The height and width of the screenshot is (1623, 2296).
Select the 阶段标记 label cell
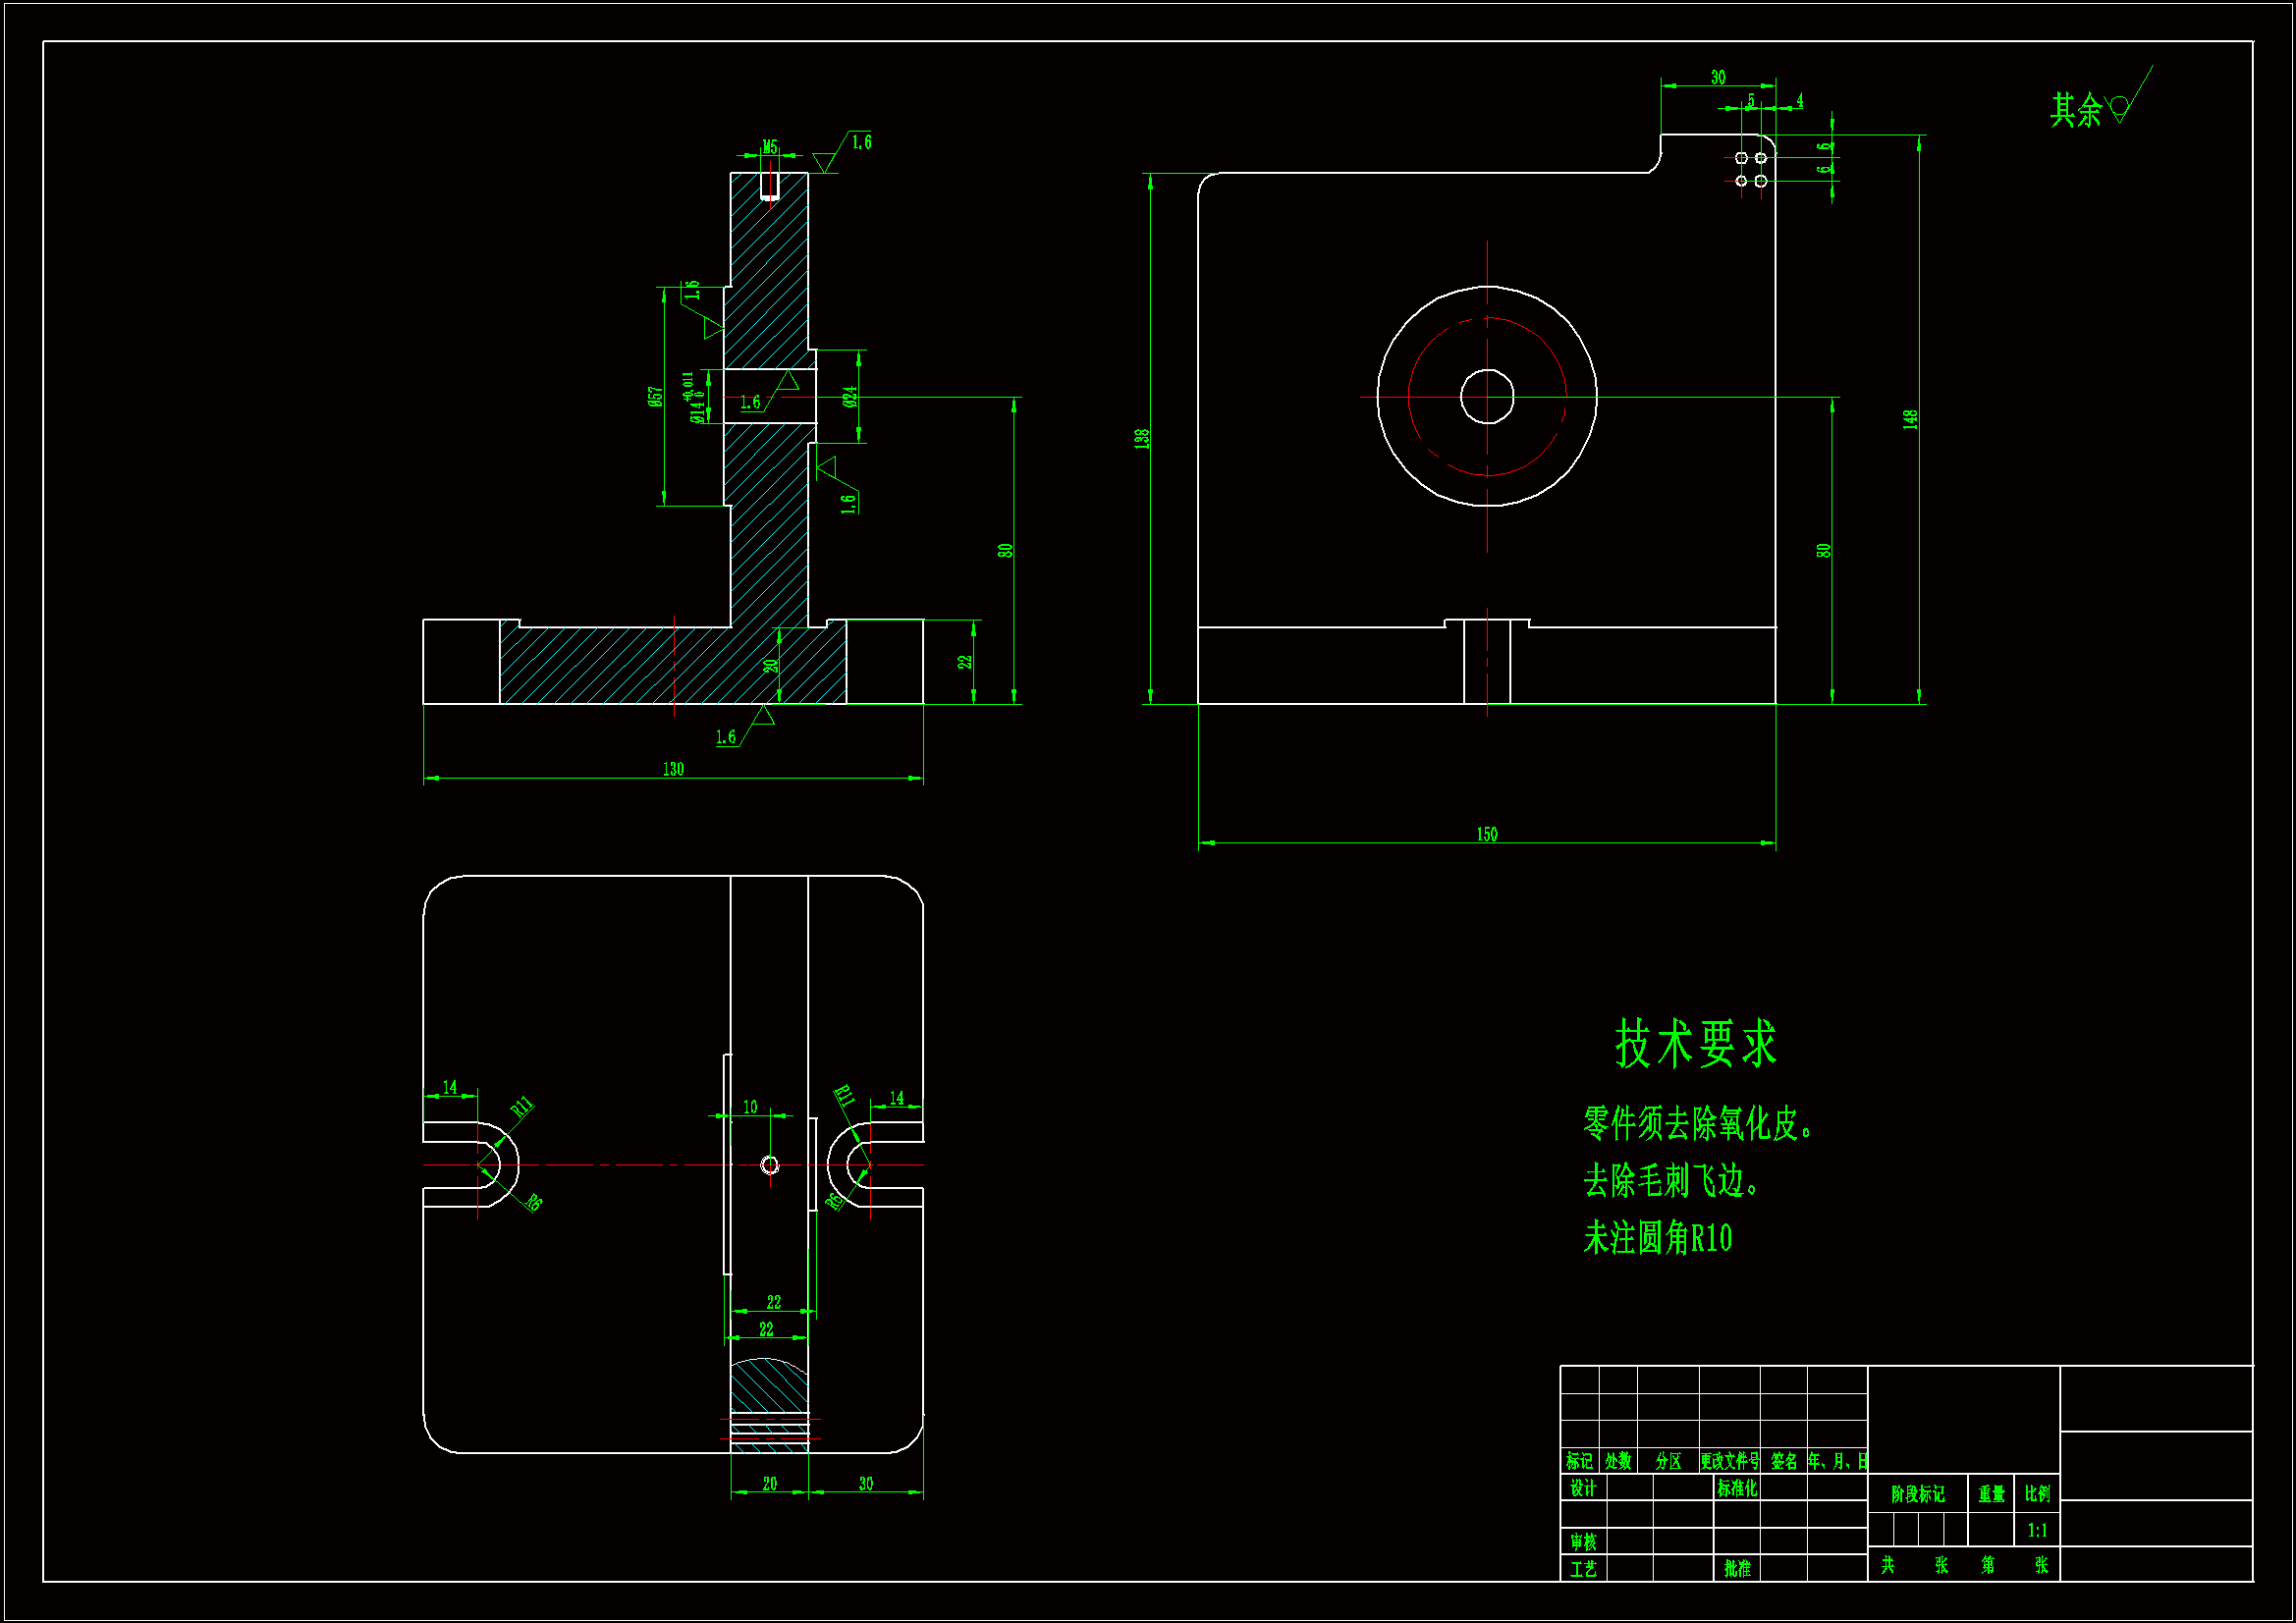pyautogui.click(x=1917, y=1494)
